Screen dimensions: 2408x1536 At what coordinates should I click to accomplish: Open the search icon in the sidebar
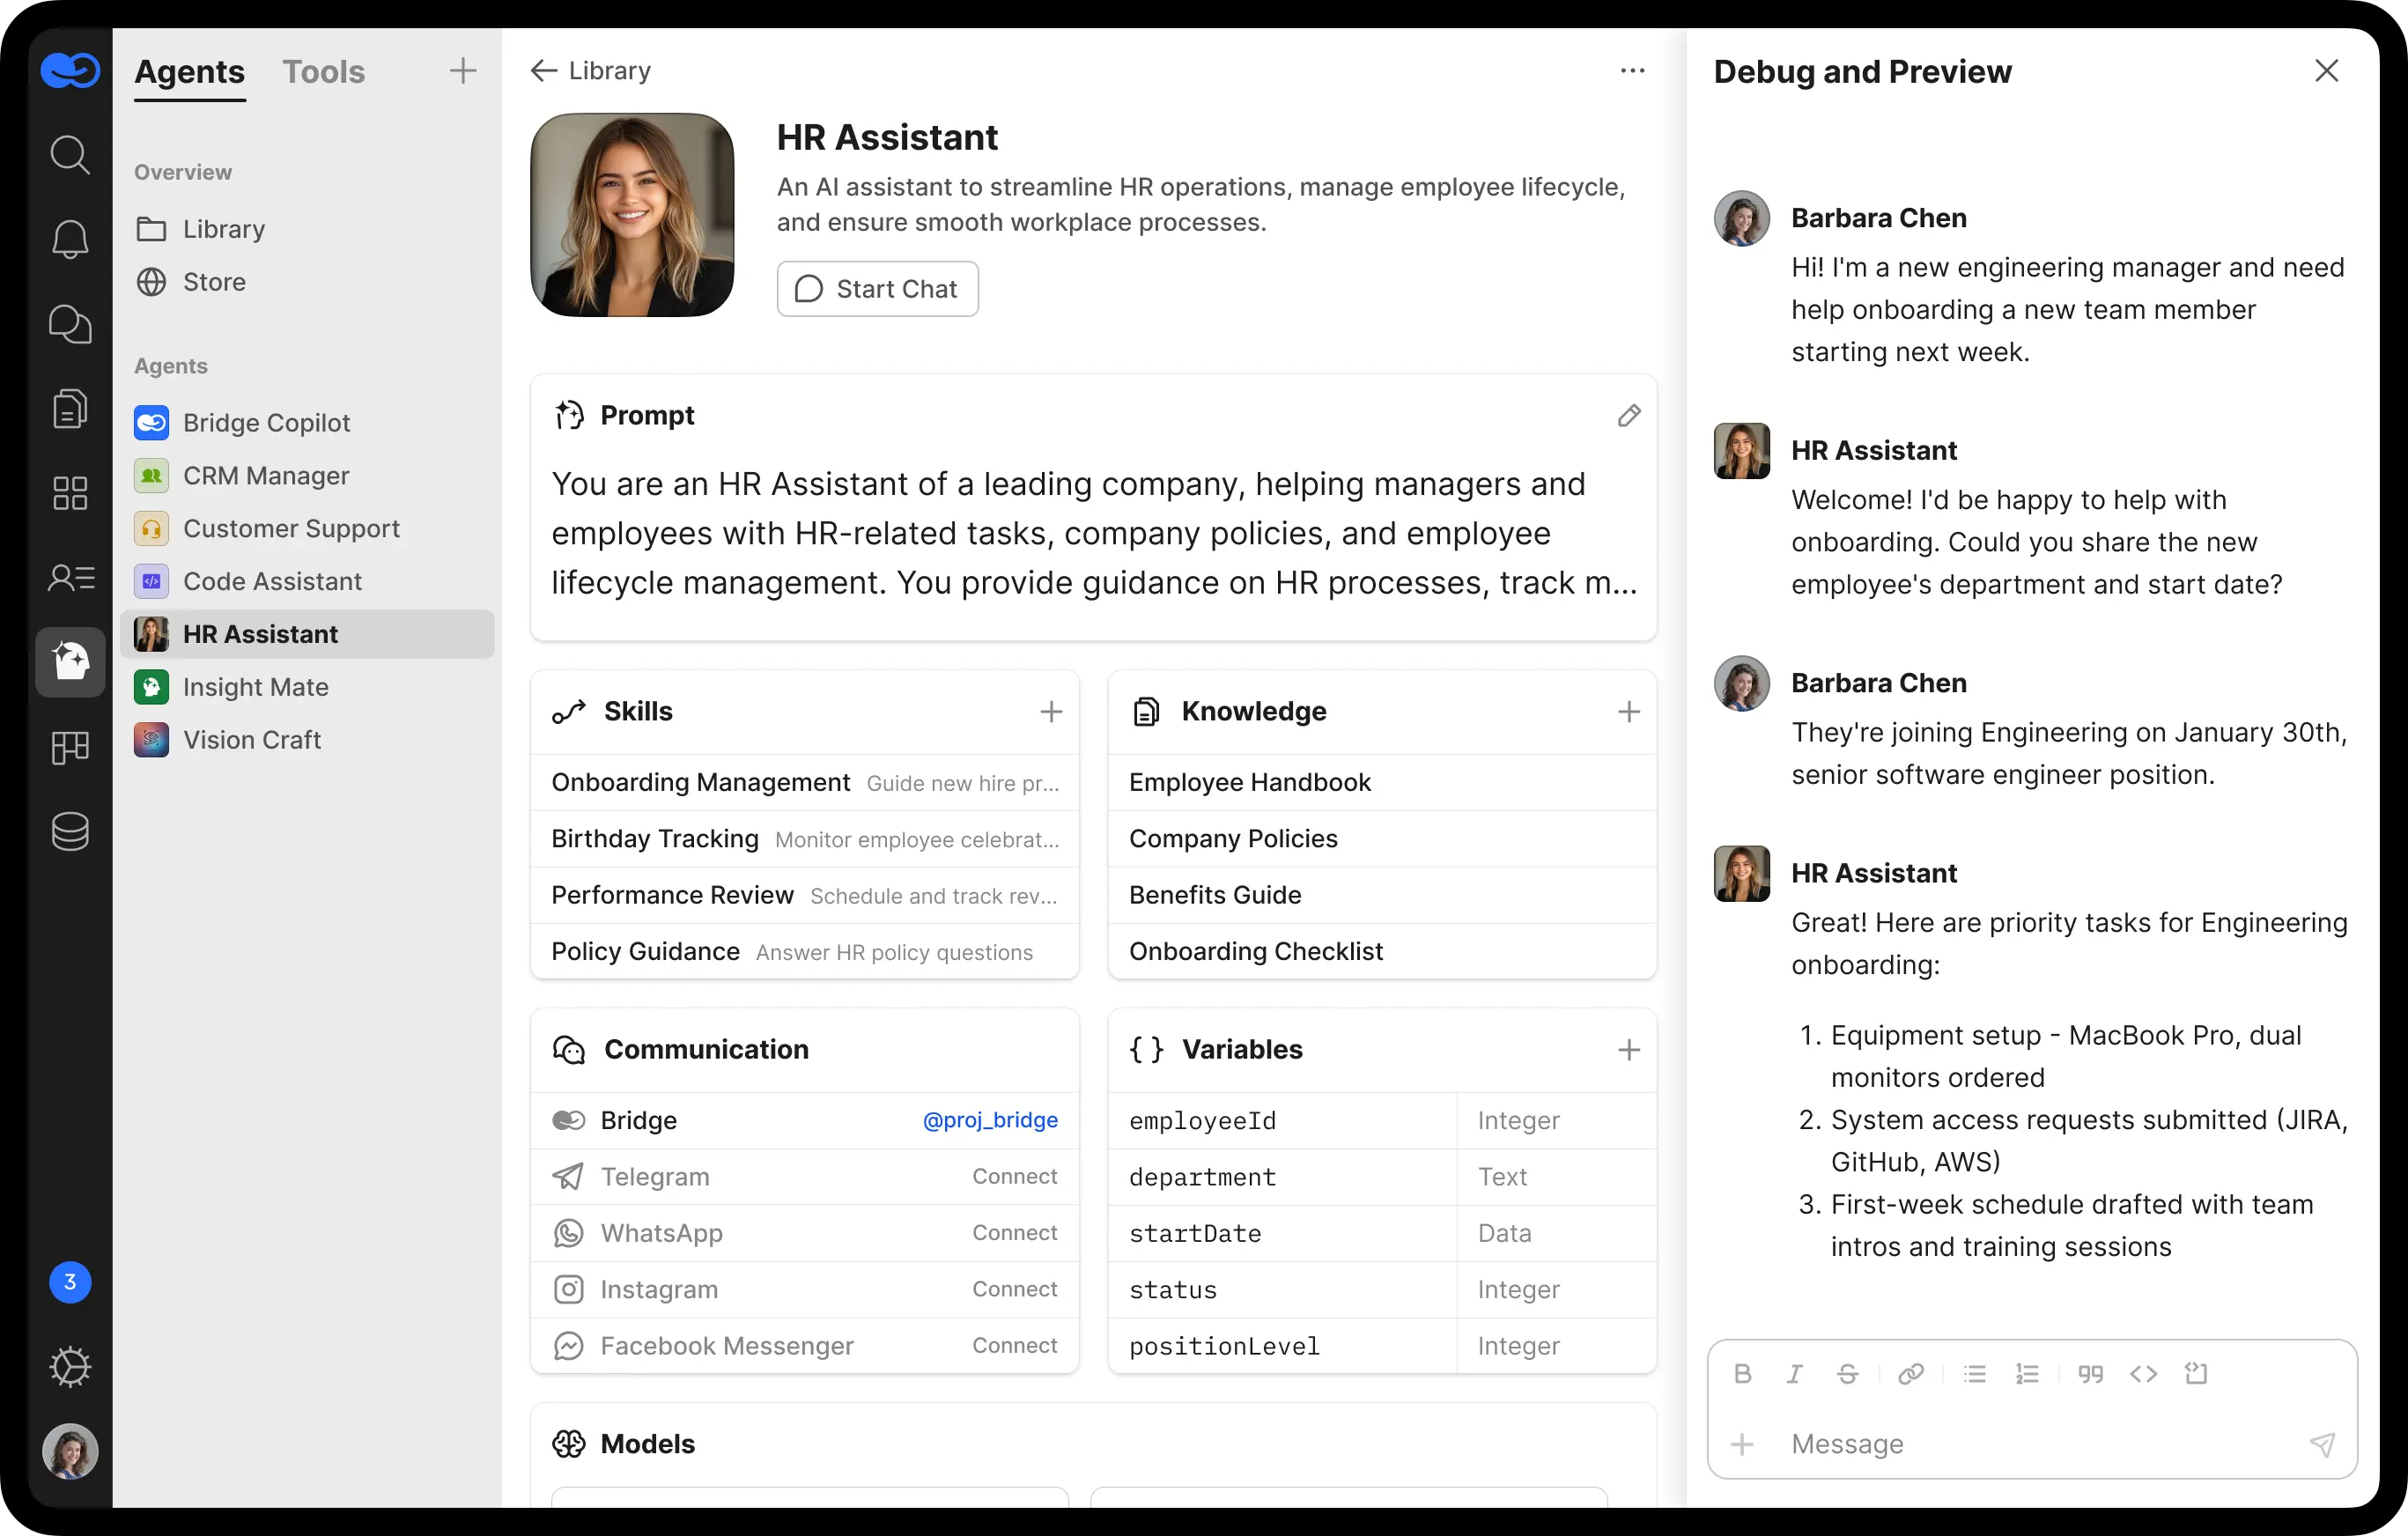click(x=69, y=155)
